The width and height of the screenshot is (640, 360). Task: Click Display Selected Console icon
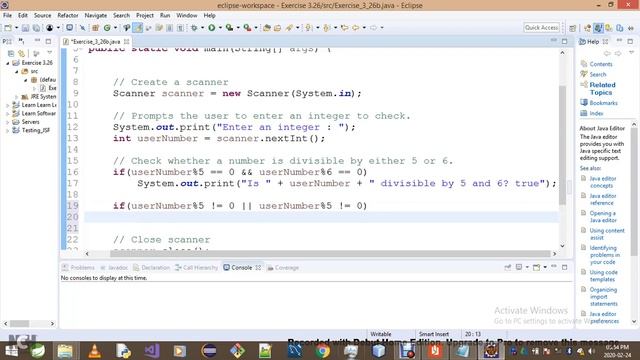pos(519,267)
